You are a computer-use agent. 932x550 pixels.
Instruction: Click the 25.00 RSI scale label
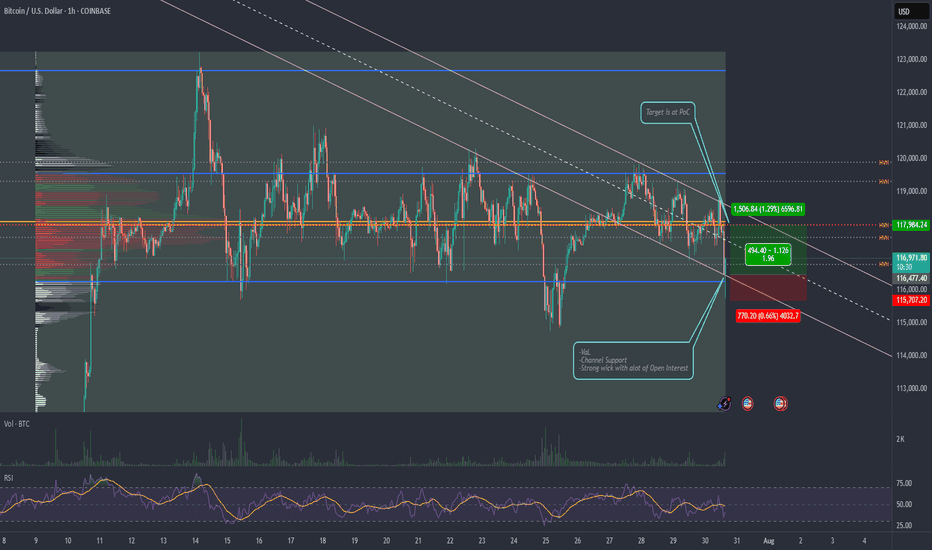click(x=904, y=525)
